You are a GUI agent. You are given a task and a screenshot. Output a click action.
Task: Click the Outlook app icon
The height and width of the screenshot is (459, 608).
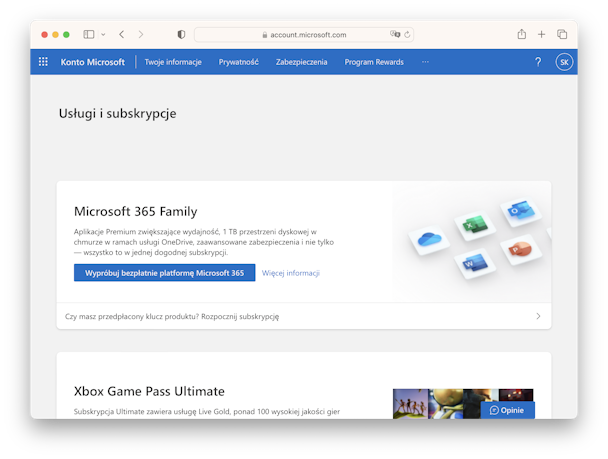[x=520, y=211]
